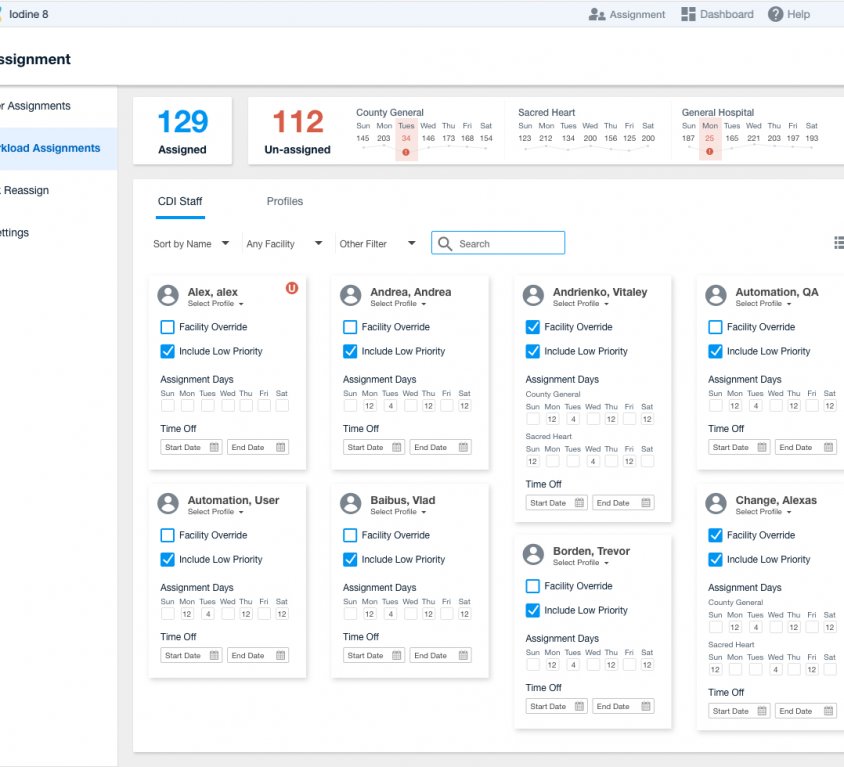
Task: Click the Assignment people icon in header
Action: pyautogui.click(x=597, y=14)
